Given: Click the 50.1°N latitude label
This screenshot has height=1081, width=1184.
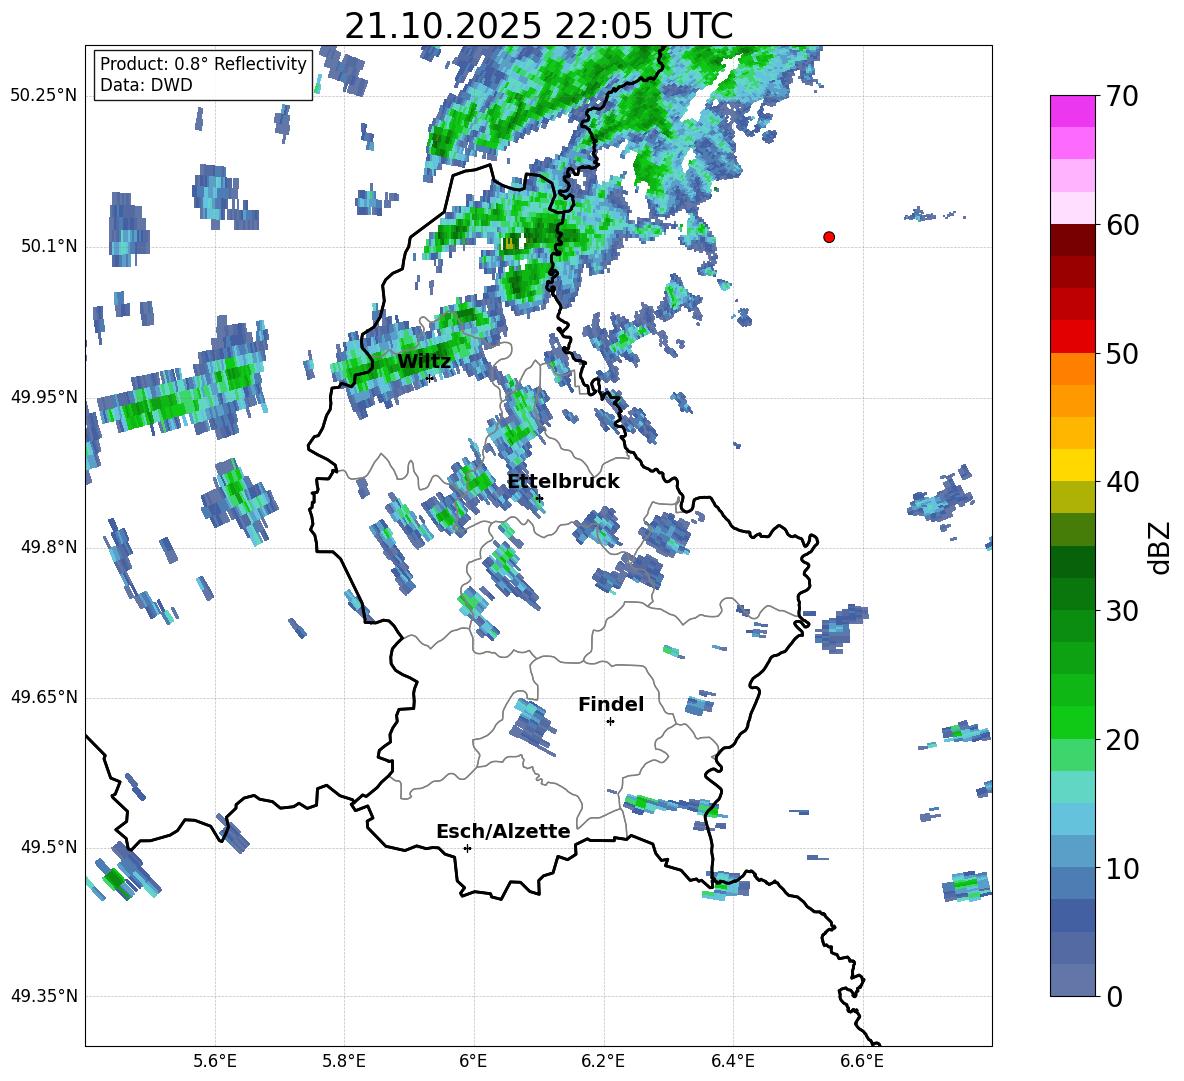Looking at the screenshot, I should coord(50,246).
